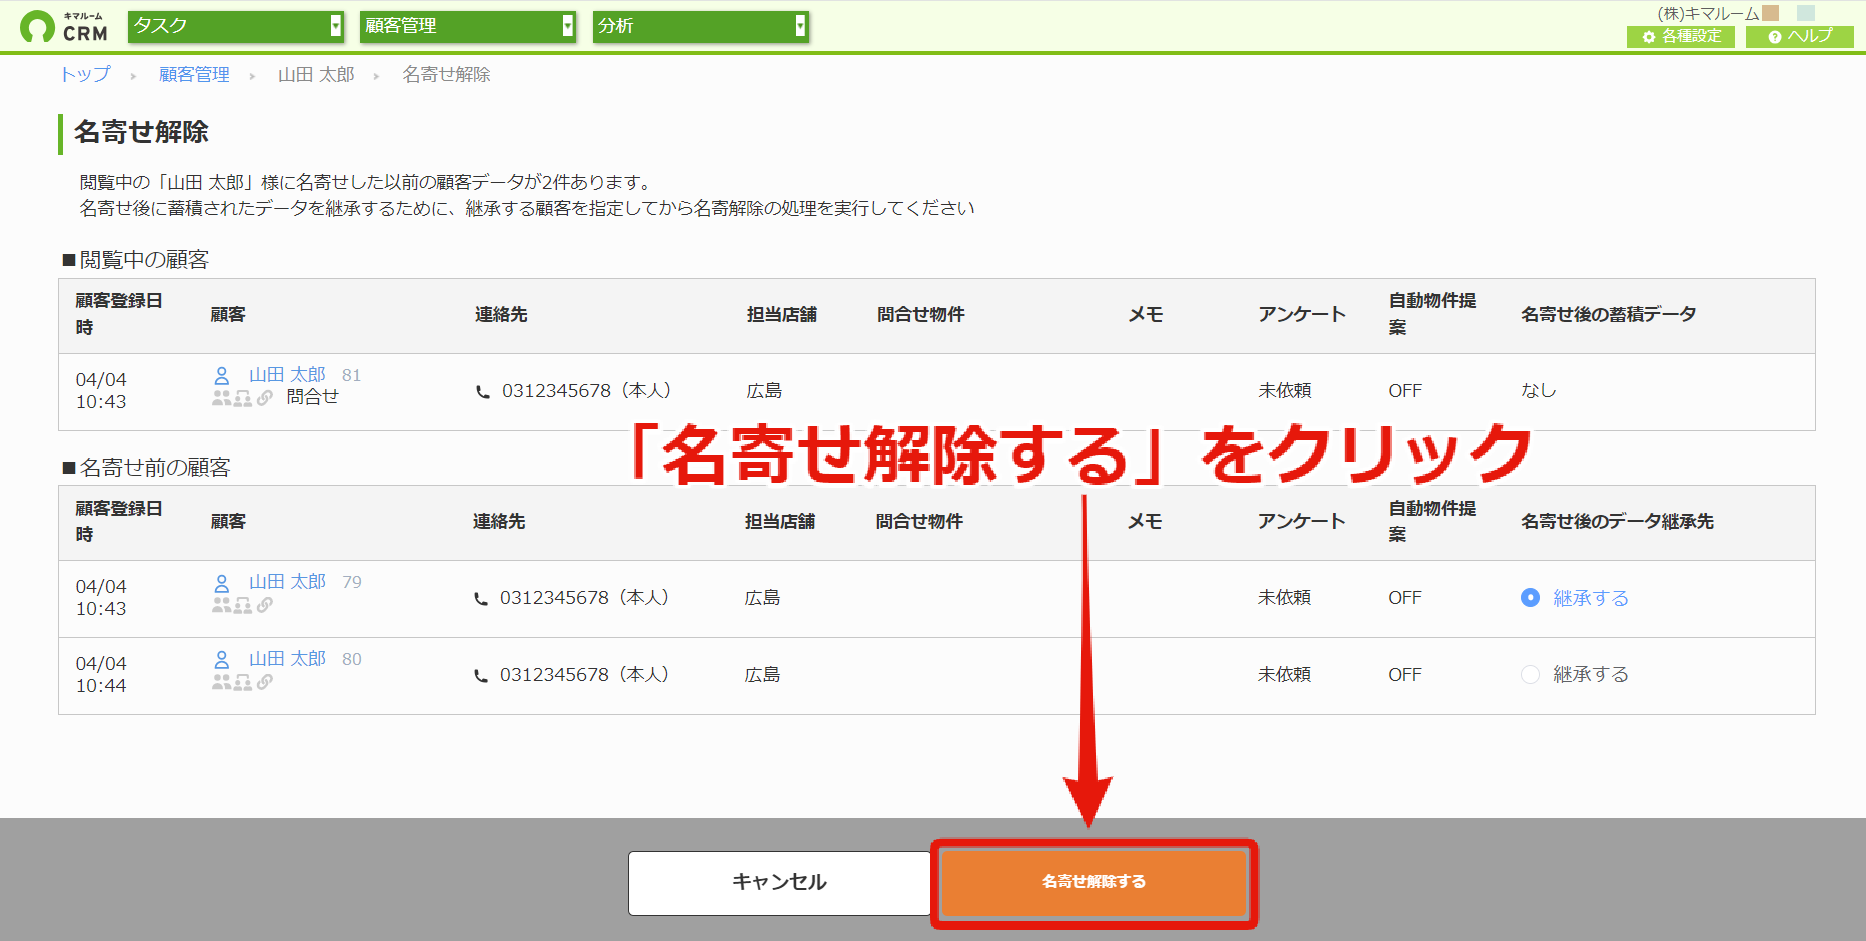Click 名寄せ後のデータ継承先 column header
Screen dimensions: 1866x941
tap(1617, 521)
